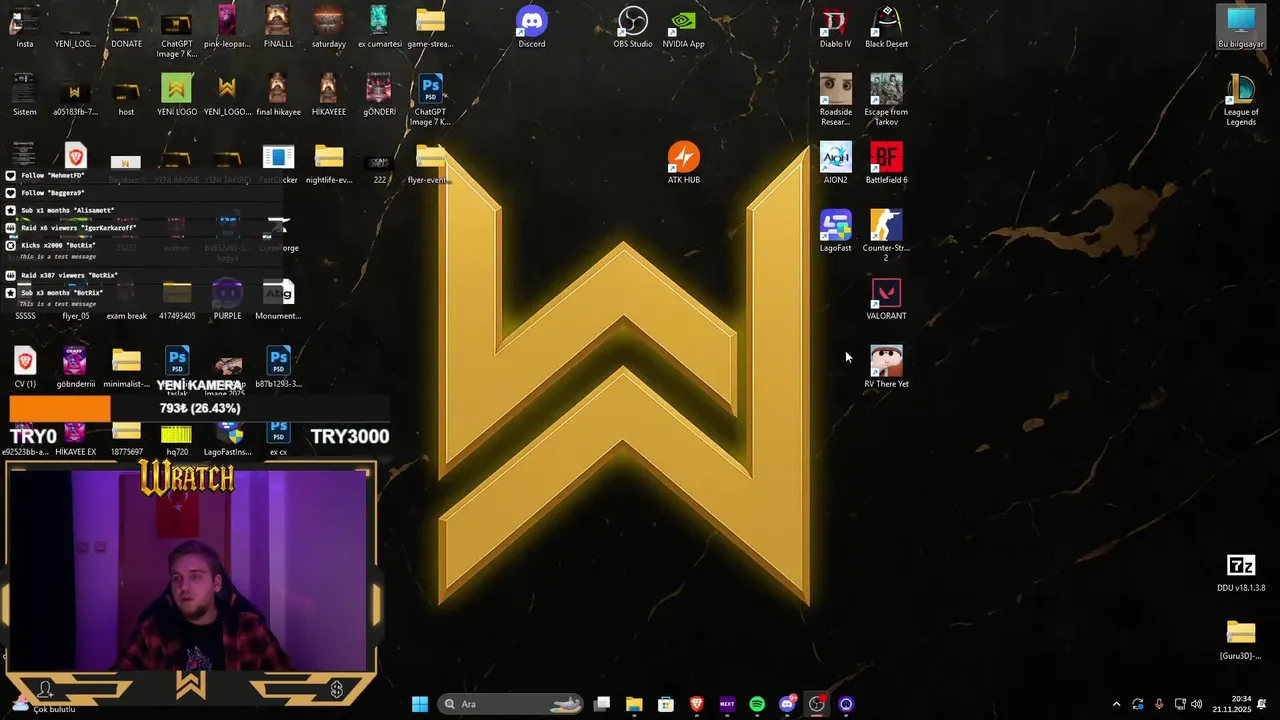Select the PURPLE desktop icon

tap(227, 299)
